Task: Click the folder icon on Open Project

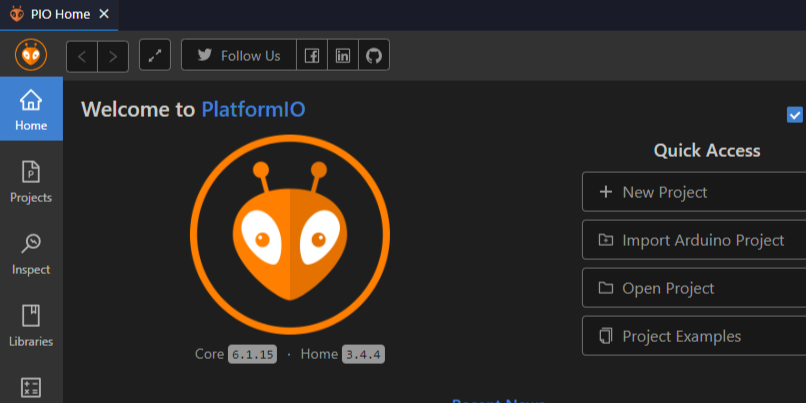Action: pyautogui.click(x=606, y=288)
